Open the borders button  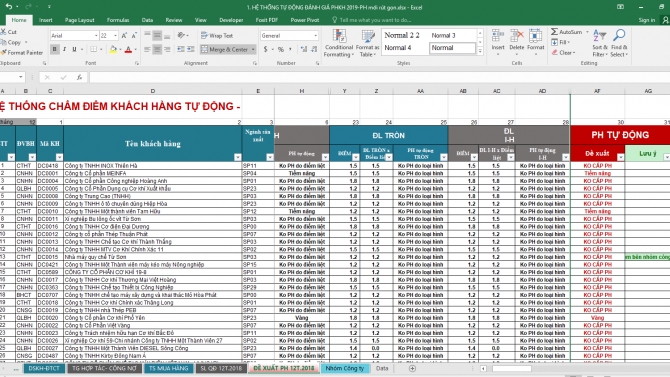[94, 49]
